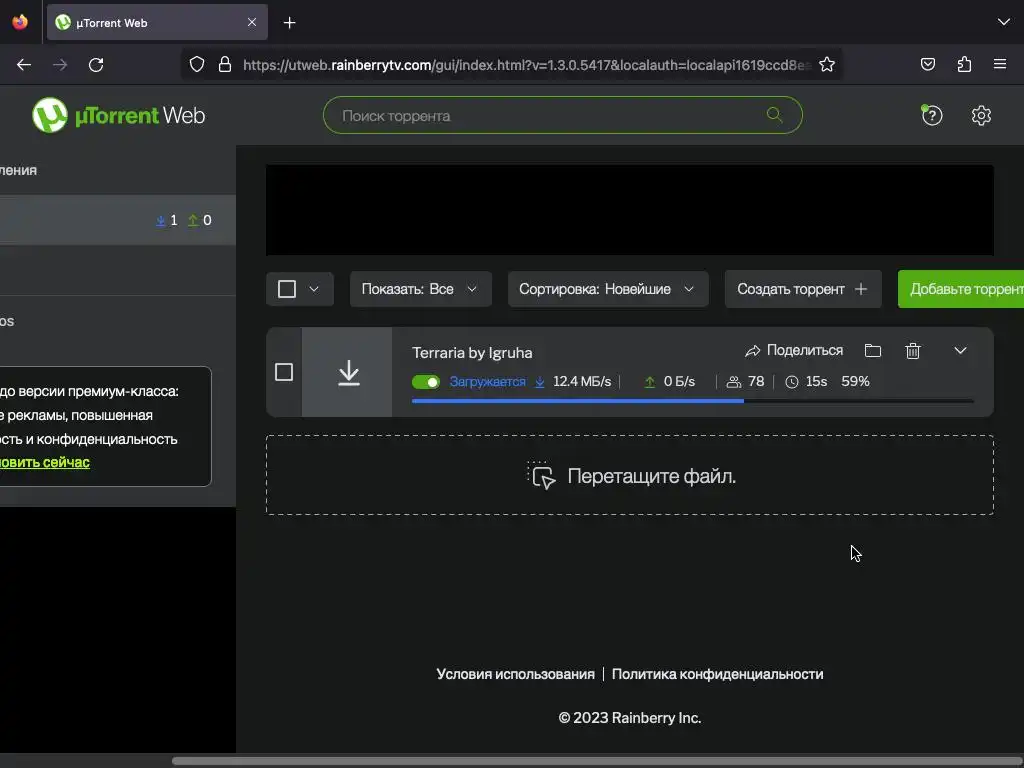The image size is (1024, 768).
Task: Click © 2023 Rainberry Inc. text
Action: [630, 718]
